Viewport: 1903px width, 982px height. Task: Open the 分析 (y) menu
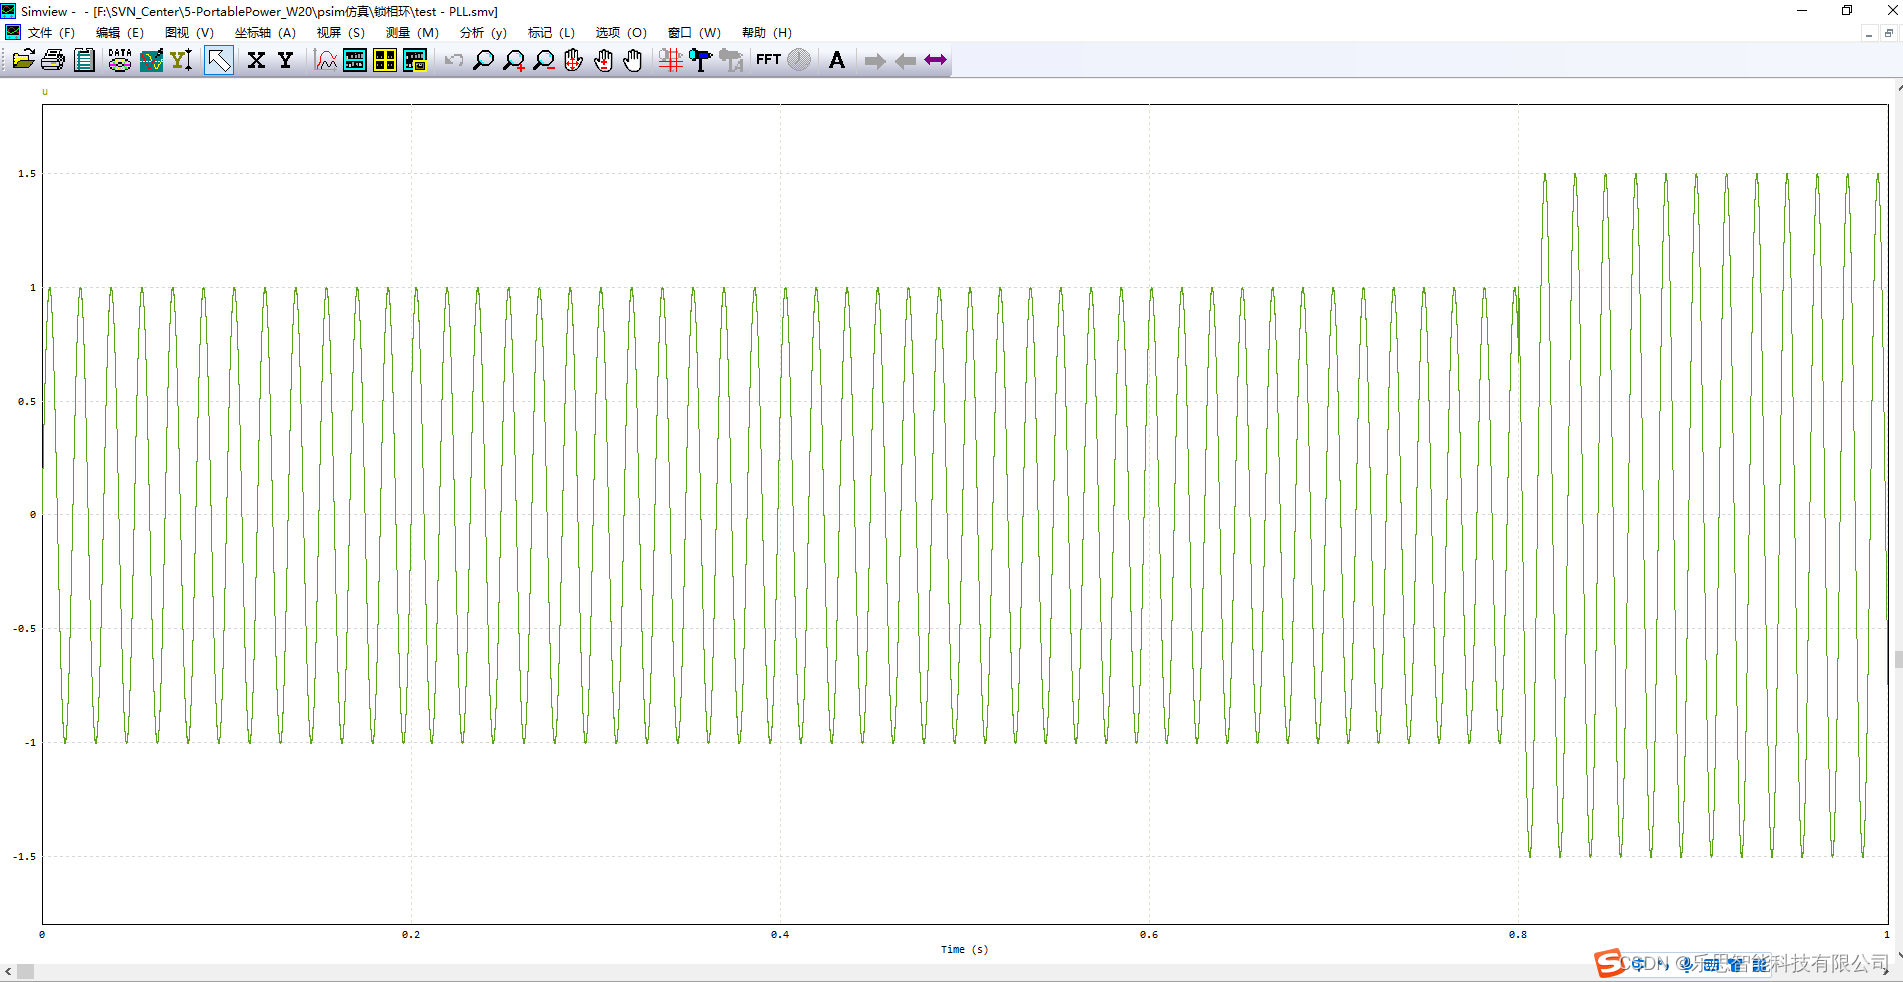click(x=483, y=33)
